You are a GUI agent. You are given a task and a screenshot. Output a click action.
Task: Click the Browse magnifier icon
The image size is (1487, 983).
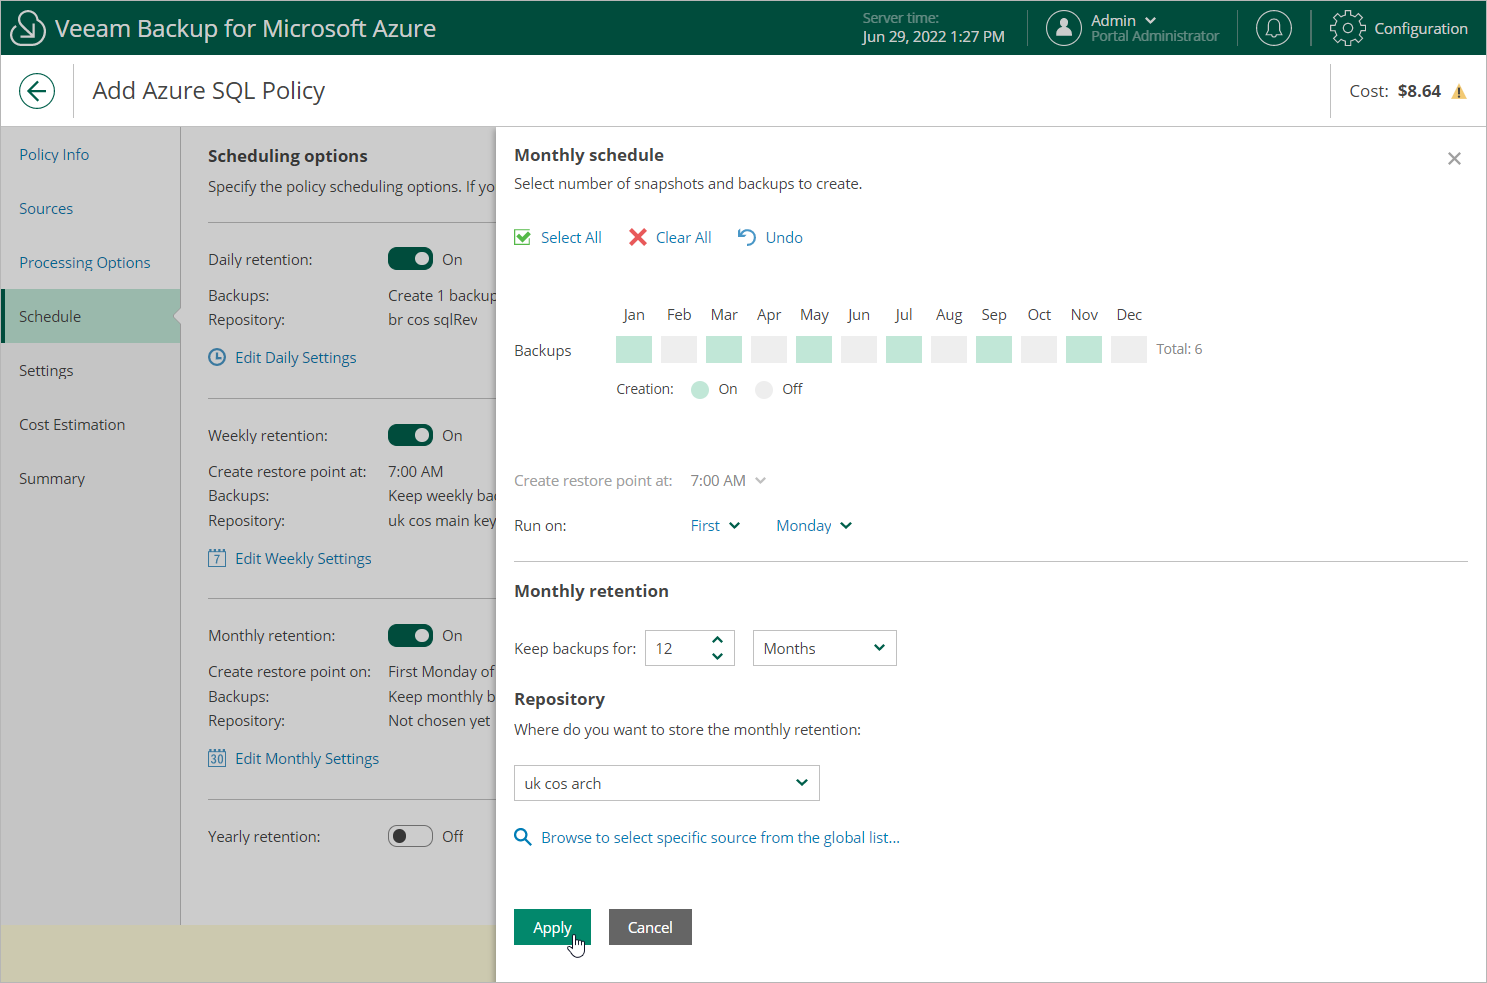click(522, 837)
